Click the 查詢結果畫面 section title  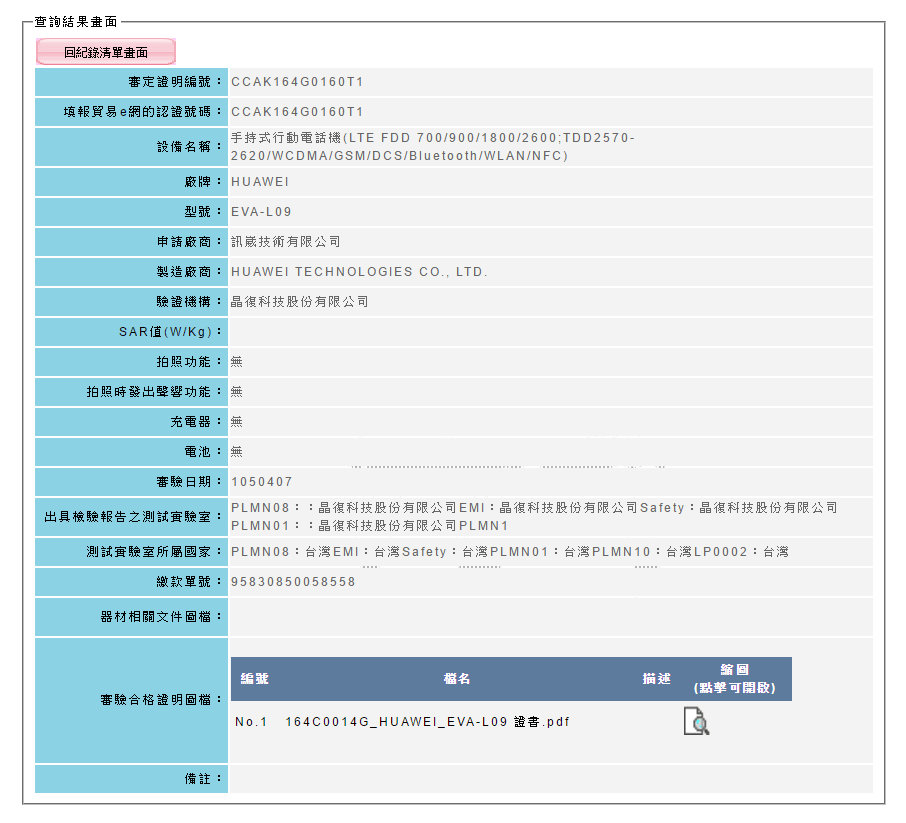point(76,22)
